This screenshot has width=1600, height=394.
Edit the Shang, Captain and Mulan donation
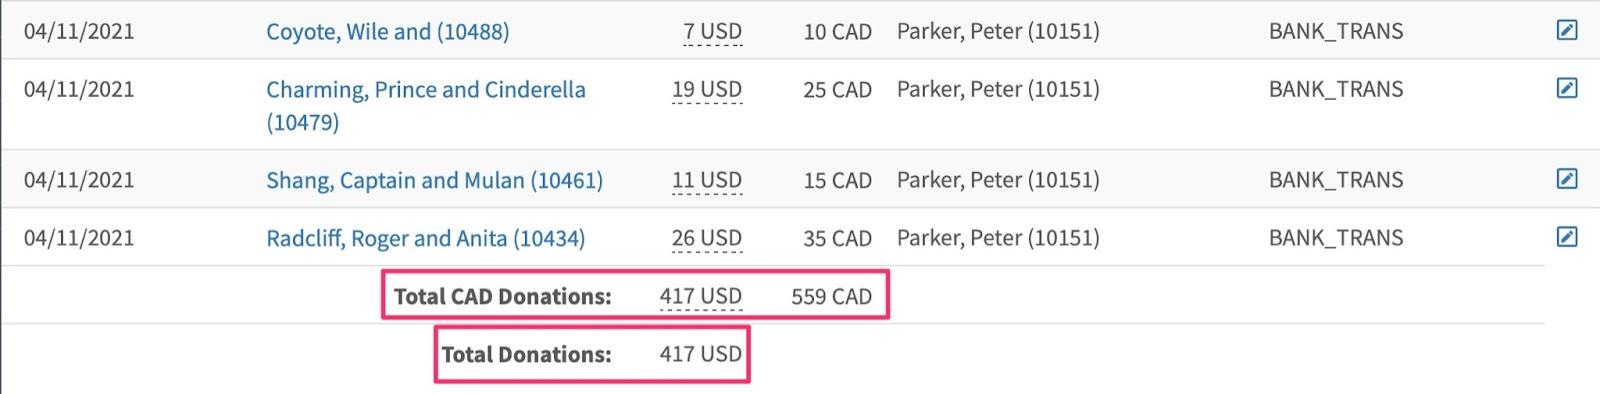[x=1567, y=179]
